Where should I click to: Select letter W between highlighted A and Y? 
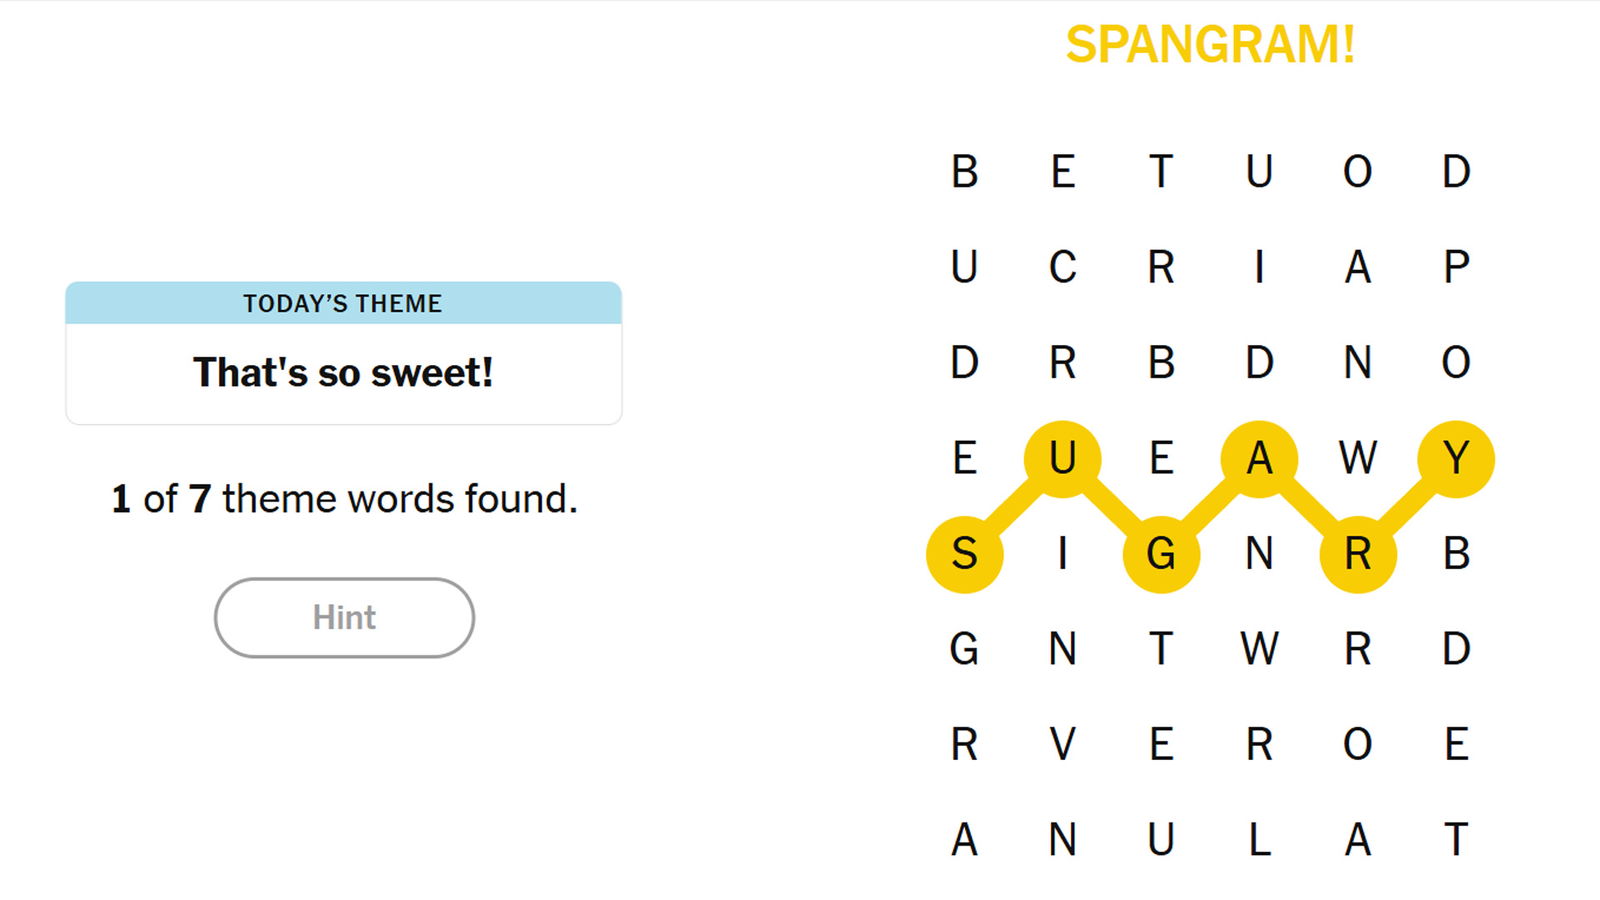coord(1357,459)
